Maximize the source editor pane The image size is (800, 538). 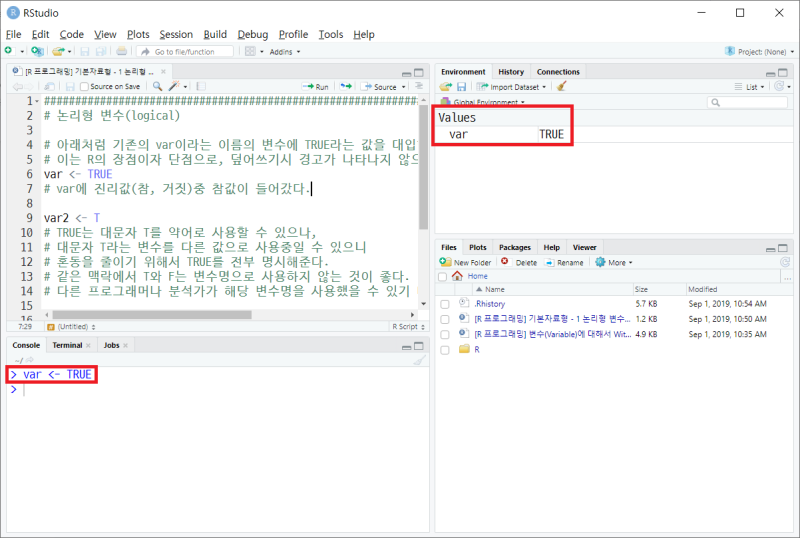(419, 72)
